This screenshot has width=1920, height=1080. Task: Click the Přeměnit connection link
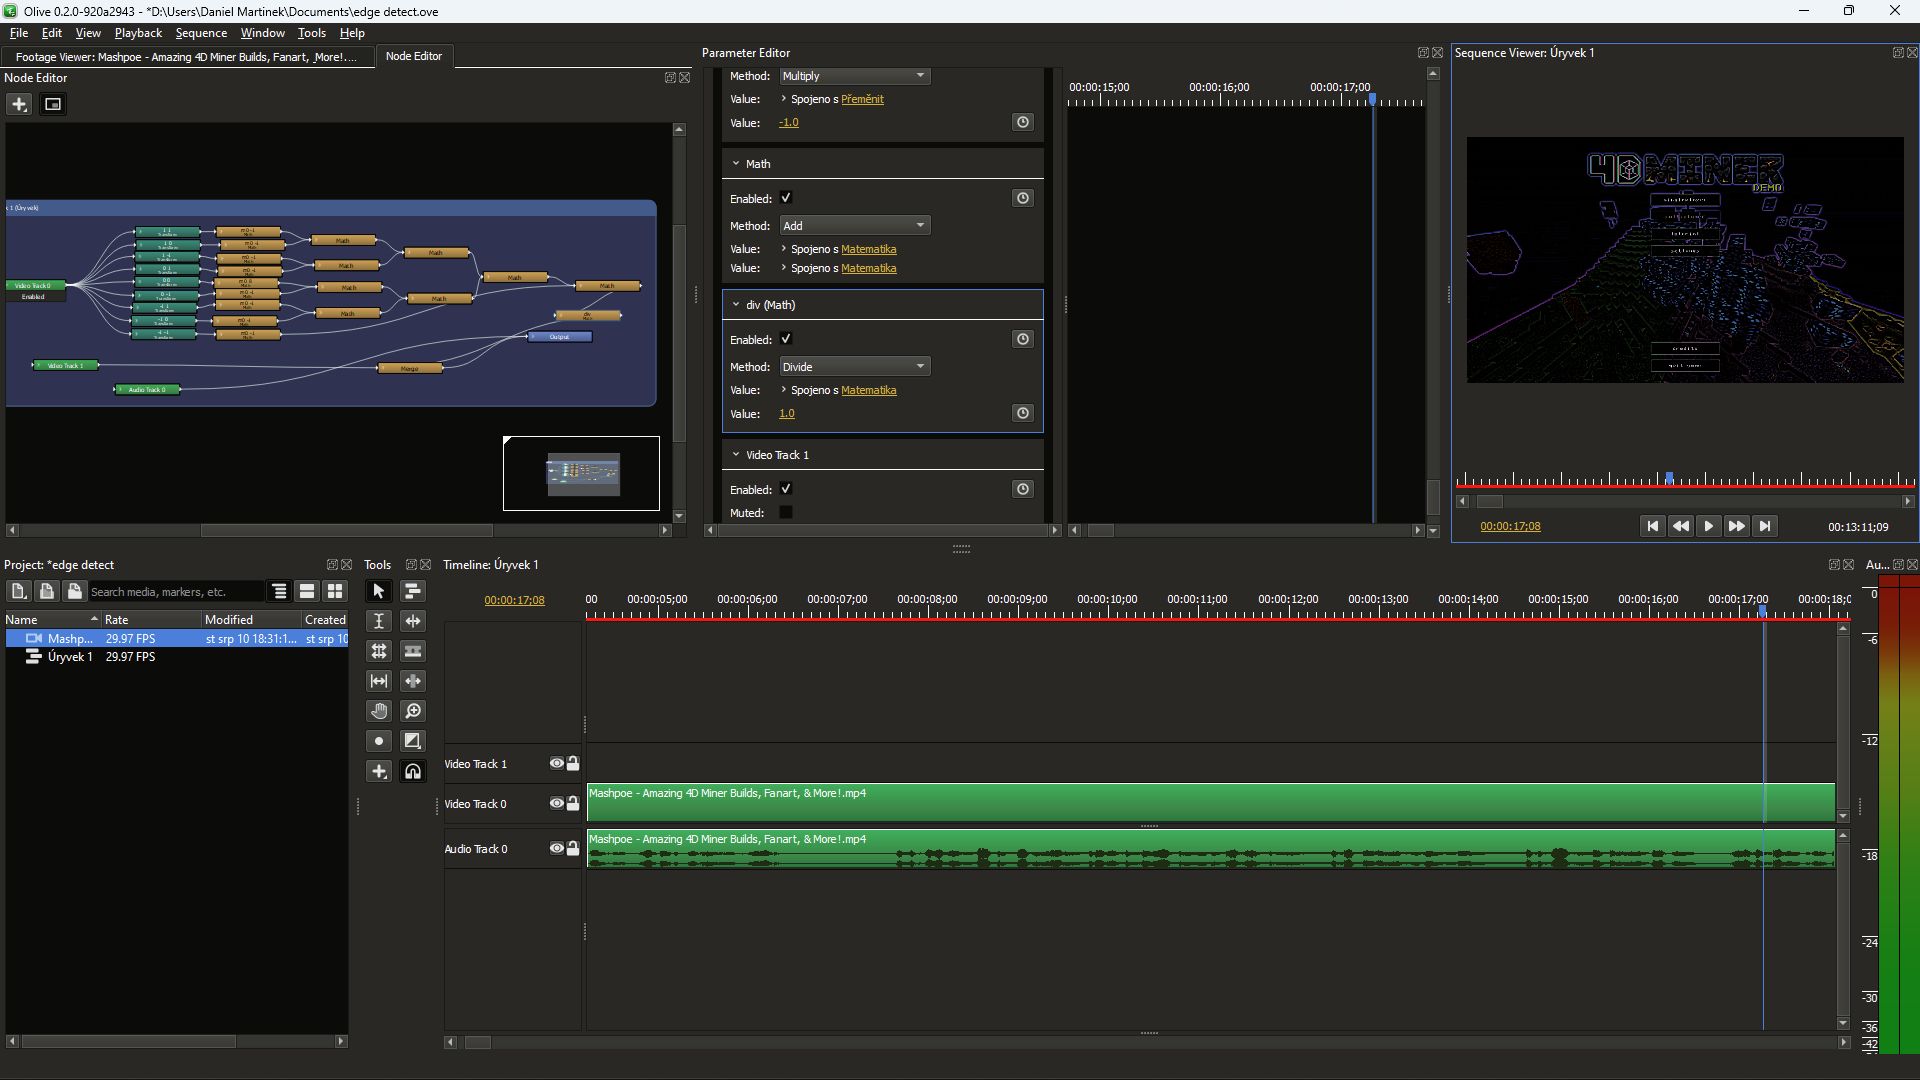(x=862, y=99)
